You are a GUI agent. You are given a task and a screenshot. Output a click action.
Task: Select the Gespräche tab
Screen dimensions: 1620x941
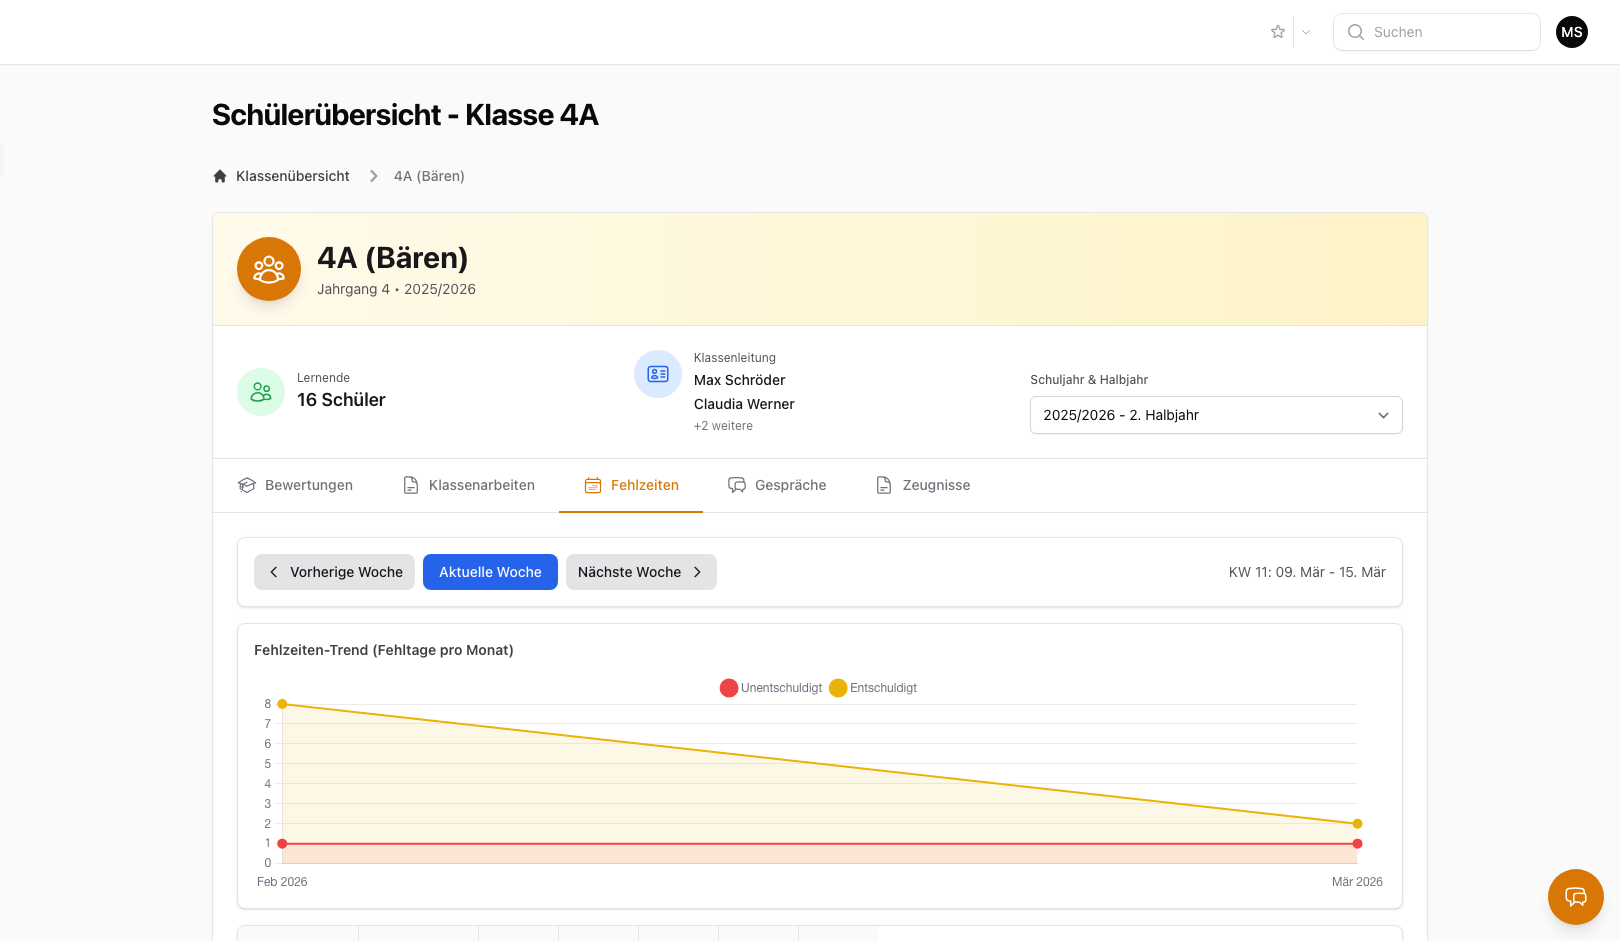click(777, 485)
